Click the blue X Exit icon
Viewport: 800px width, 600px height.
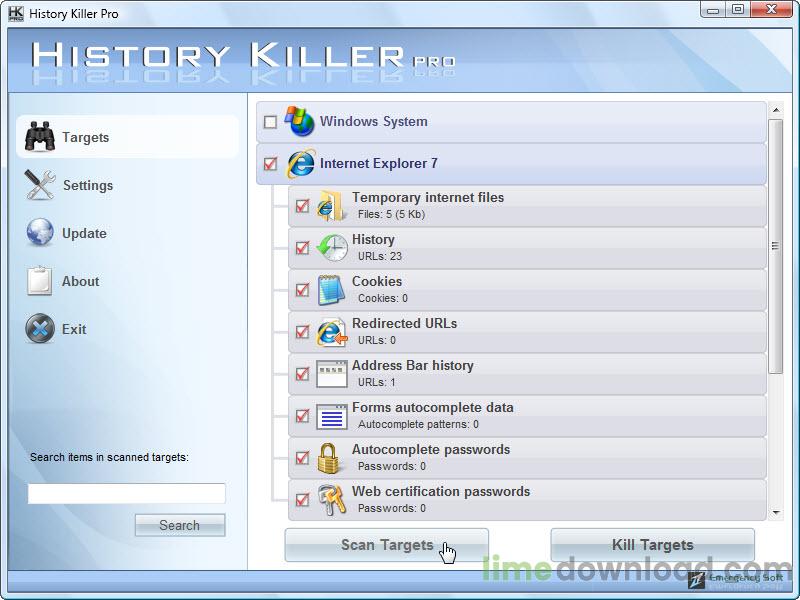[x=39, y=329]
